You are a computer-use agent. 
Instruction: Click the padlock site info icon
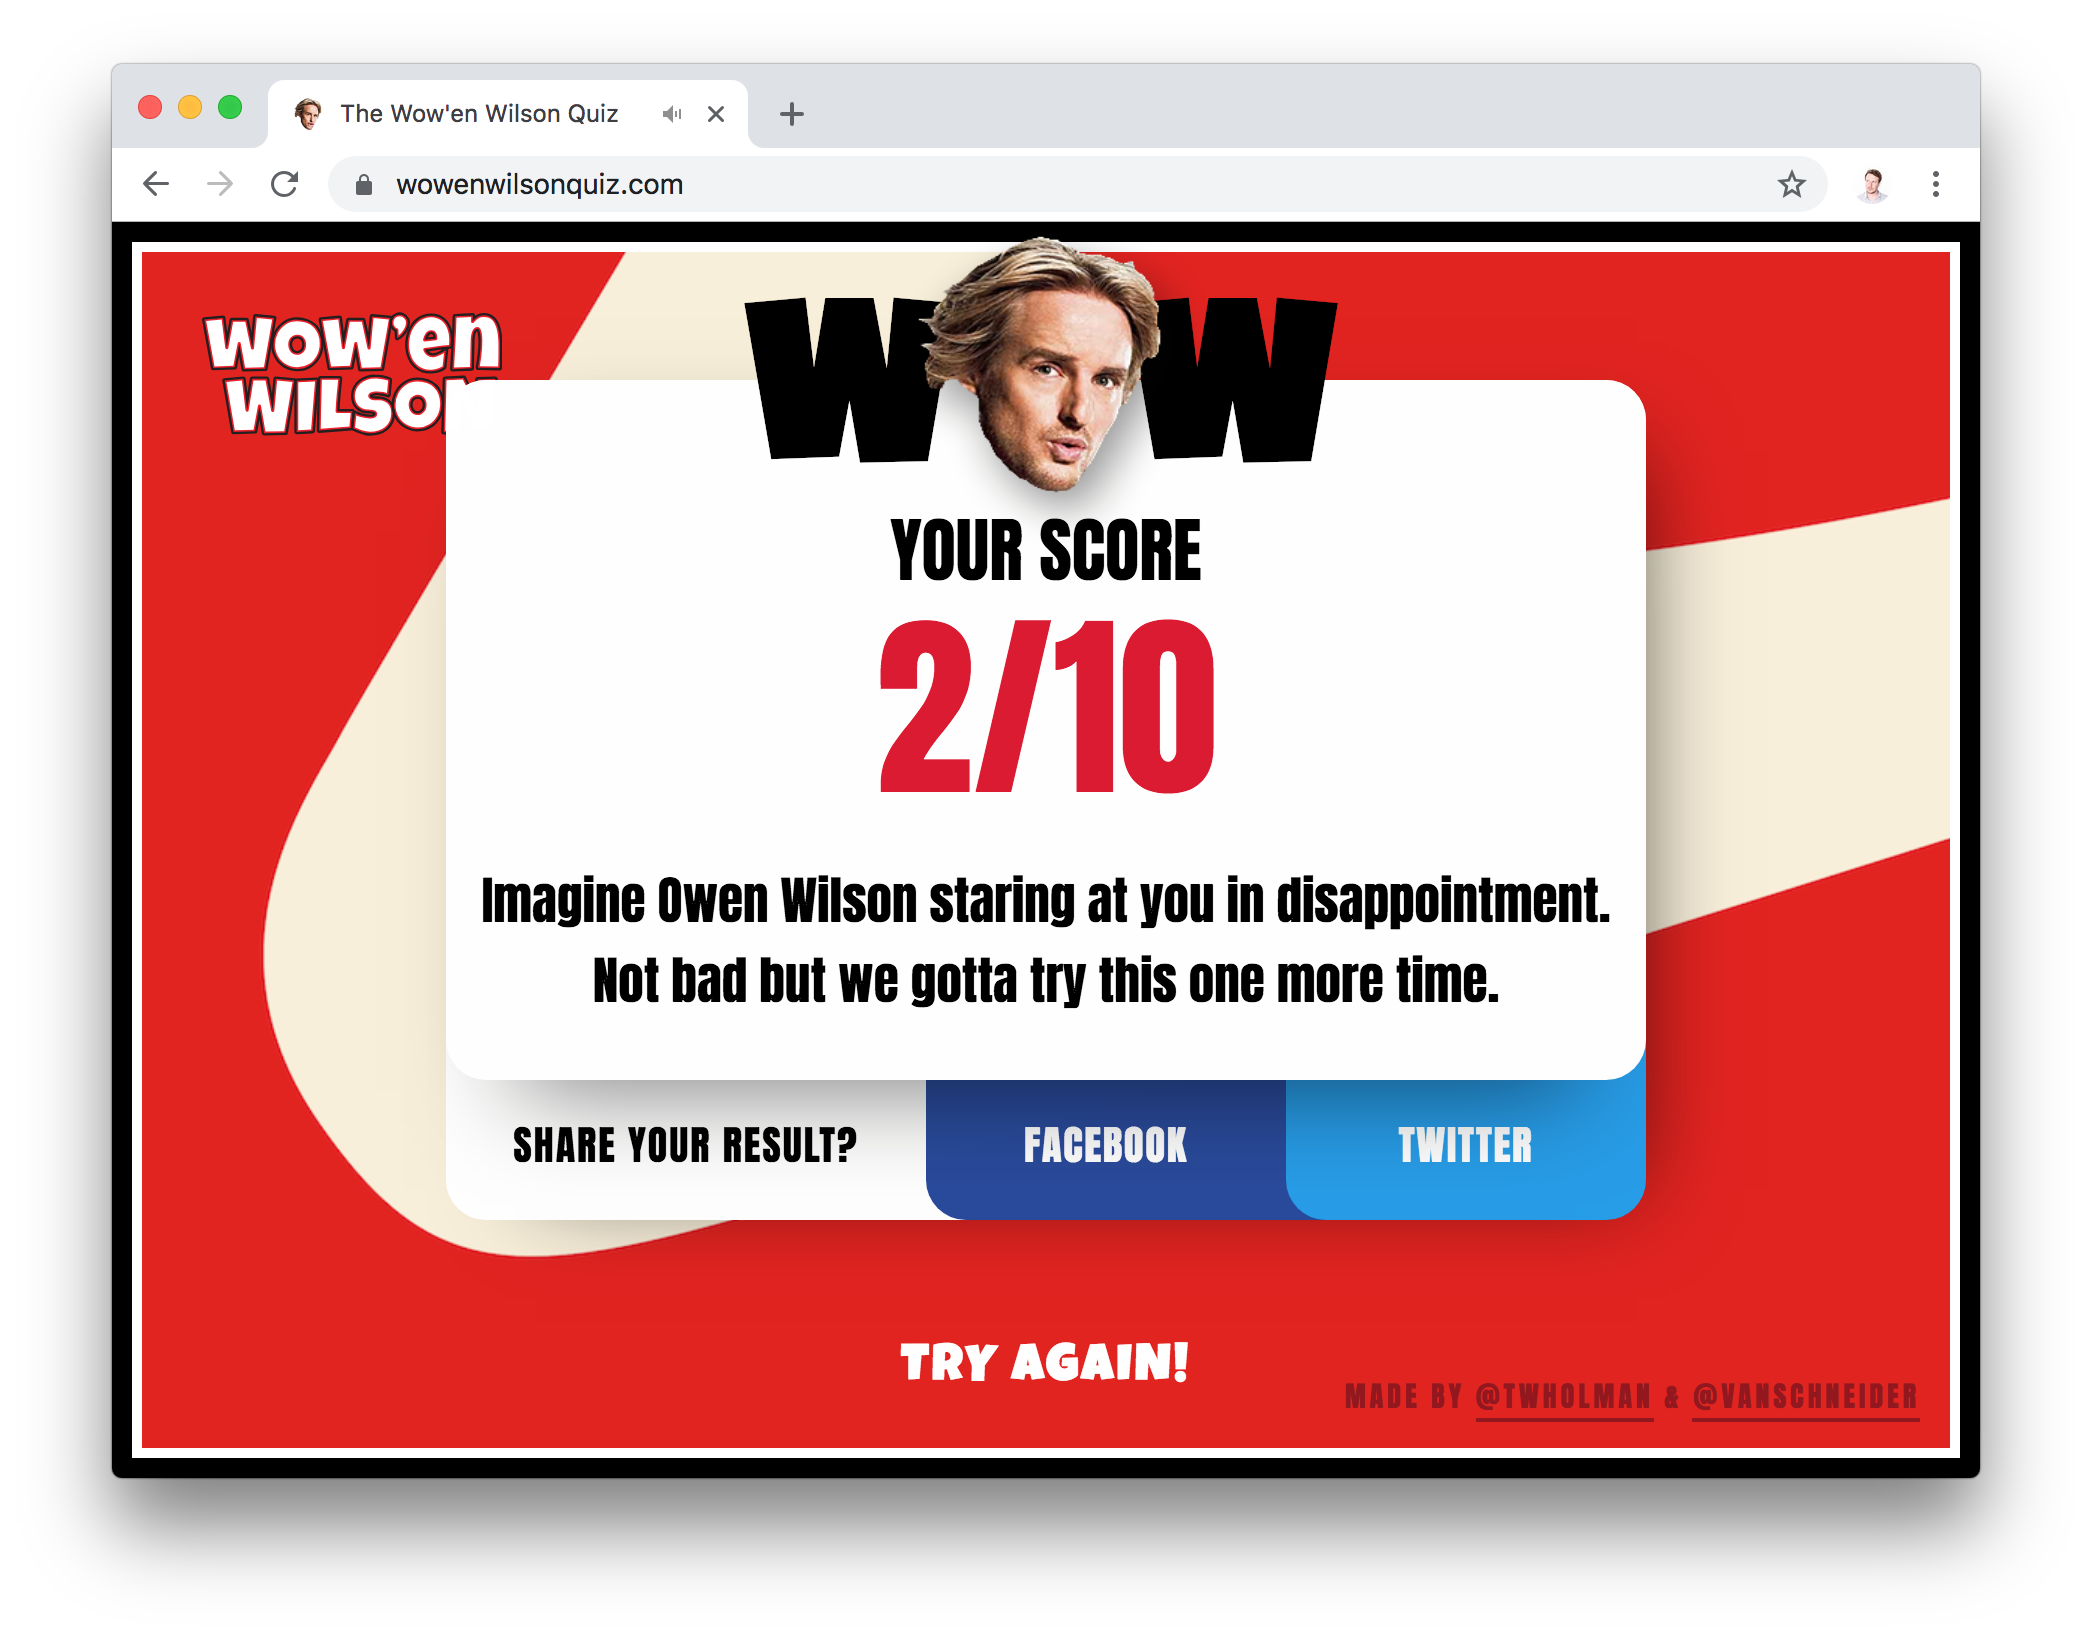click(364, 185)
